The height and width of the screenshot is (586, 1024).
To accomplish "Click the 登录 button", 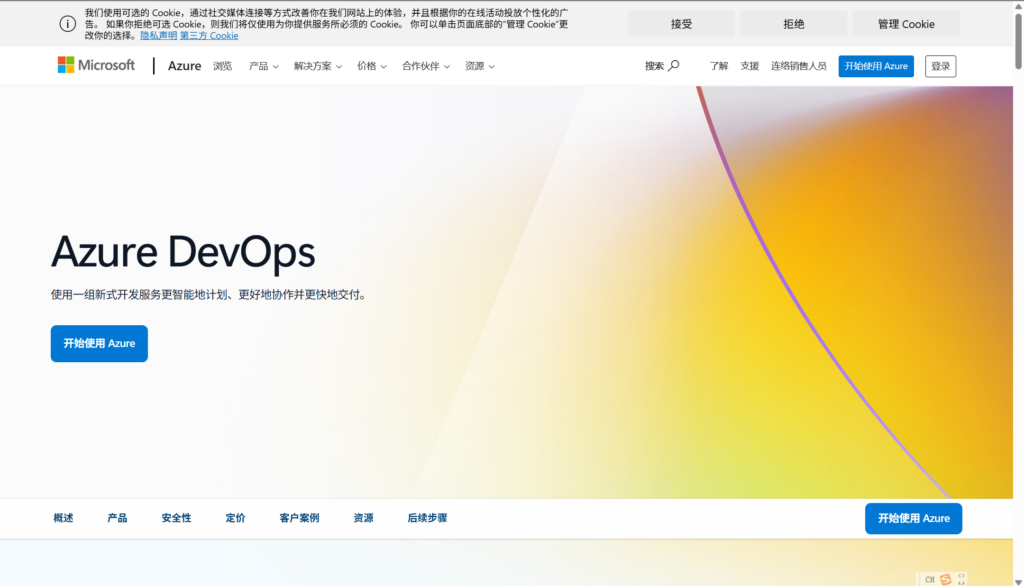I will pos(940,66).
